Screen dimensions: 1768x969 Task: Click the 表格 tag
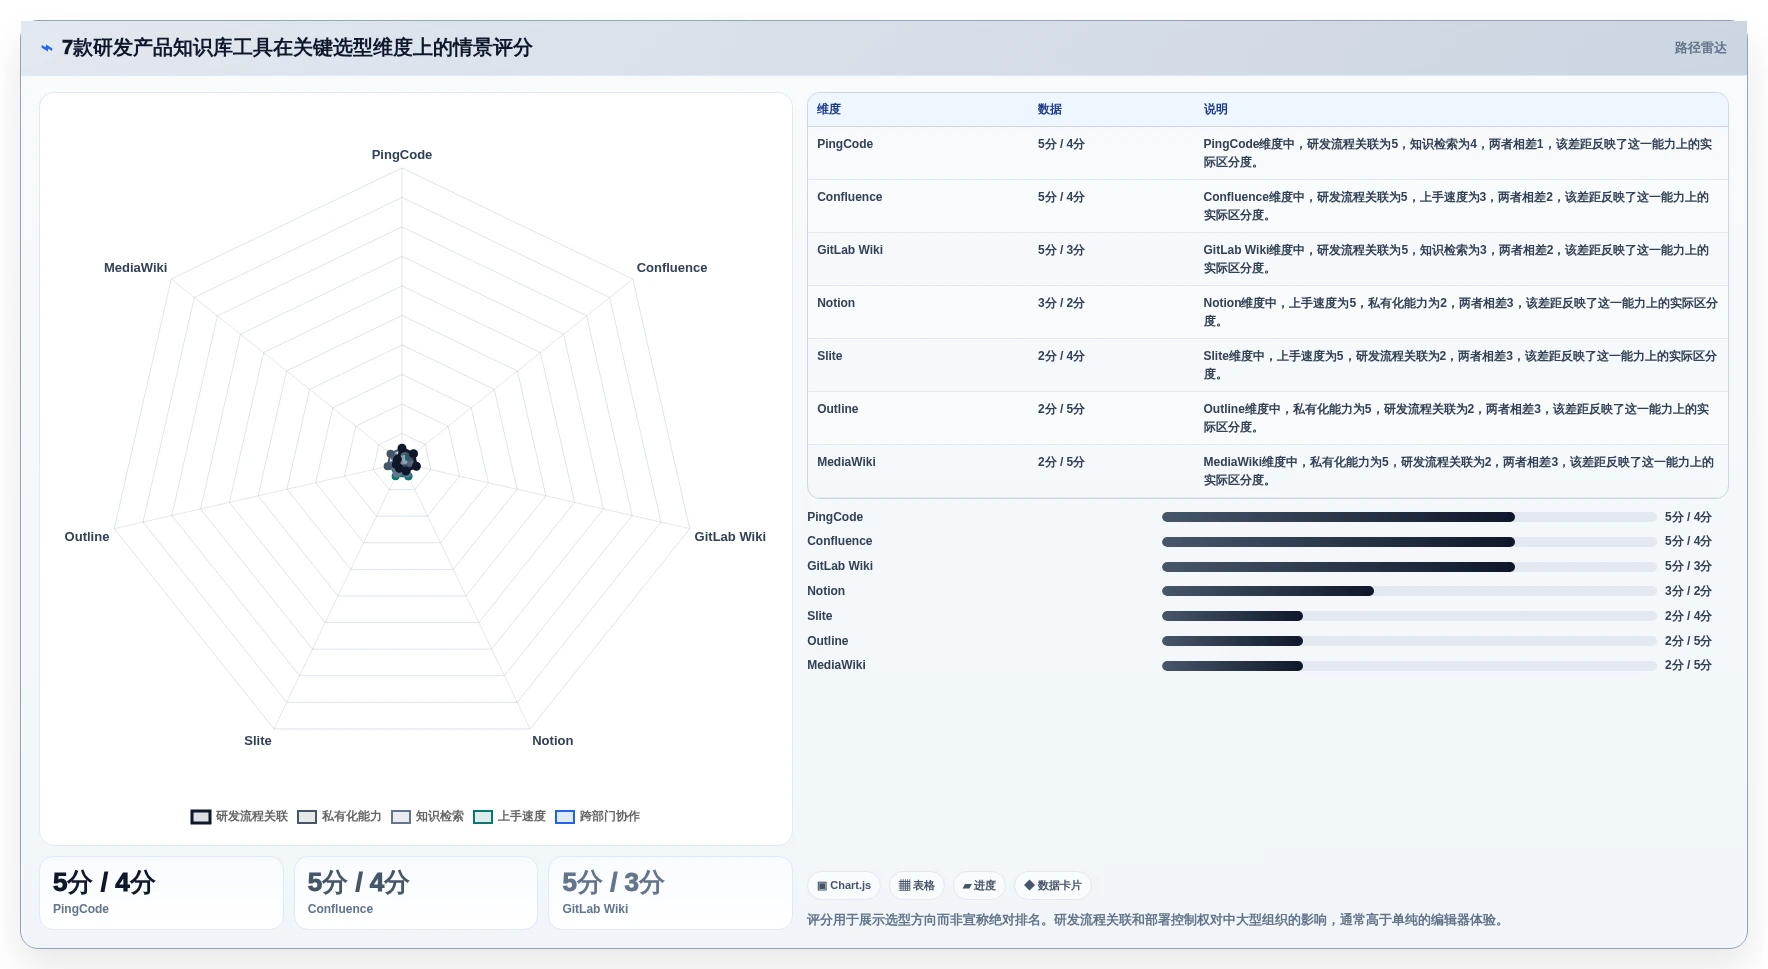click(916, 886)
